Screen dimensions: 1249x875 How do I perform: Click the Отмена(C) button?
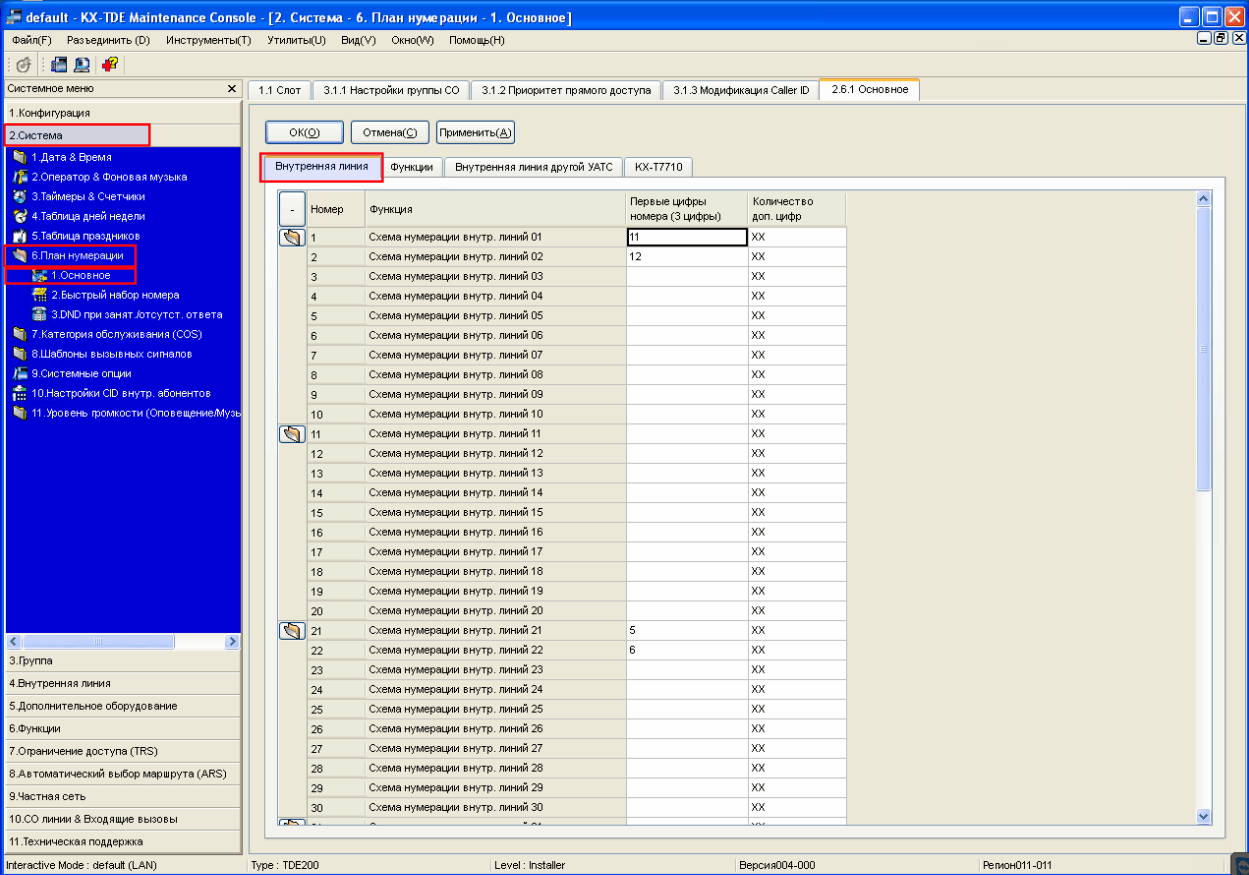click(390, 132)
